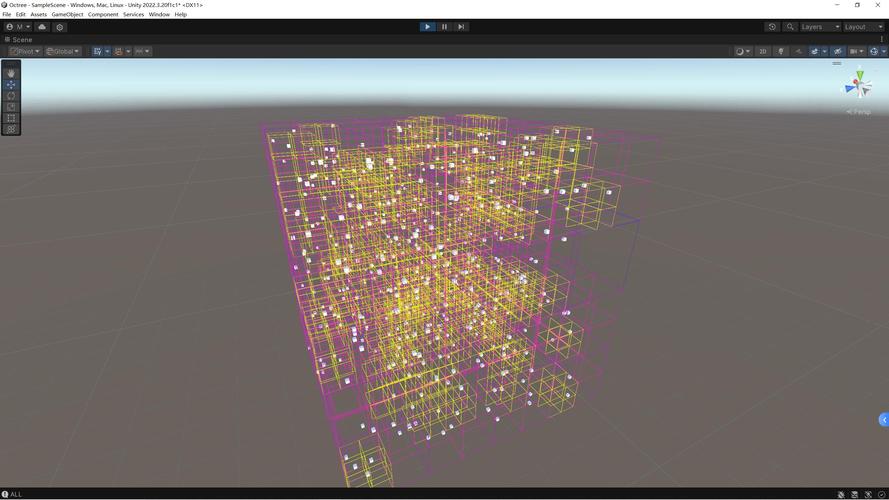Open the Assets menu
Screen dimensions: 889x500
coord(39,14)
